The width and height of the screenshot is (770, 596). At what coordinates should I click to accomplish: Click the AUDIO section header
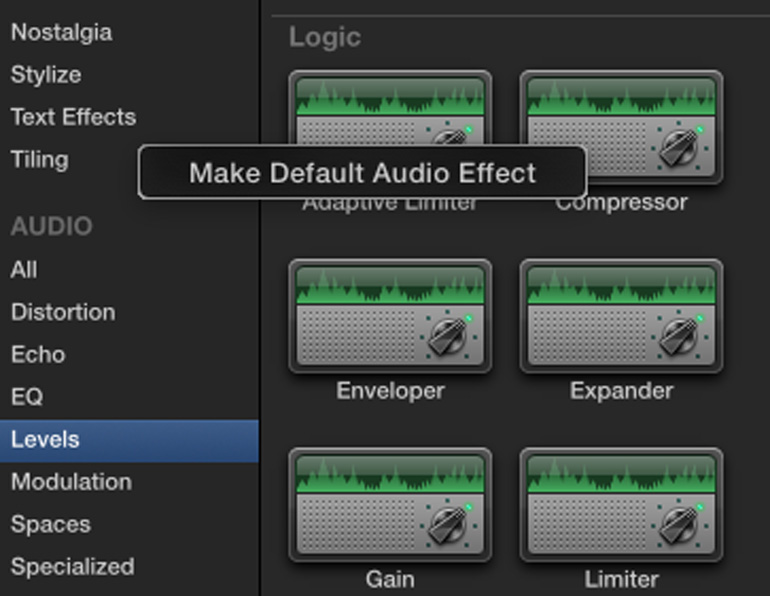(x=52, y=226)
